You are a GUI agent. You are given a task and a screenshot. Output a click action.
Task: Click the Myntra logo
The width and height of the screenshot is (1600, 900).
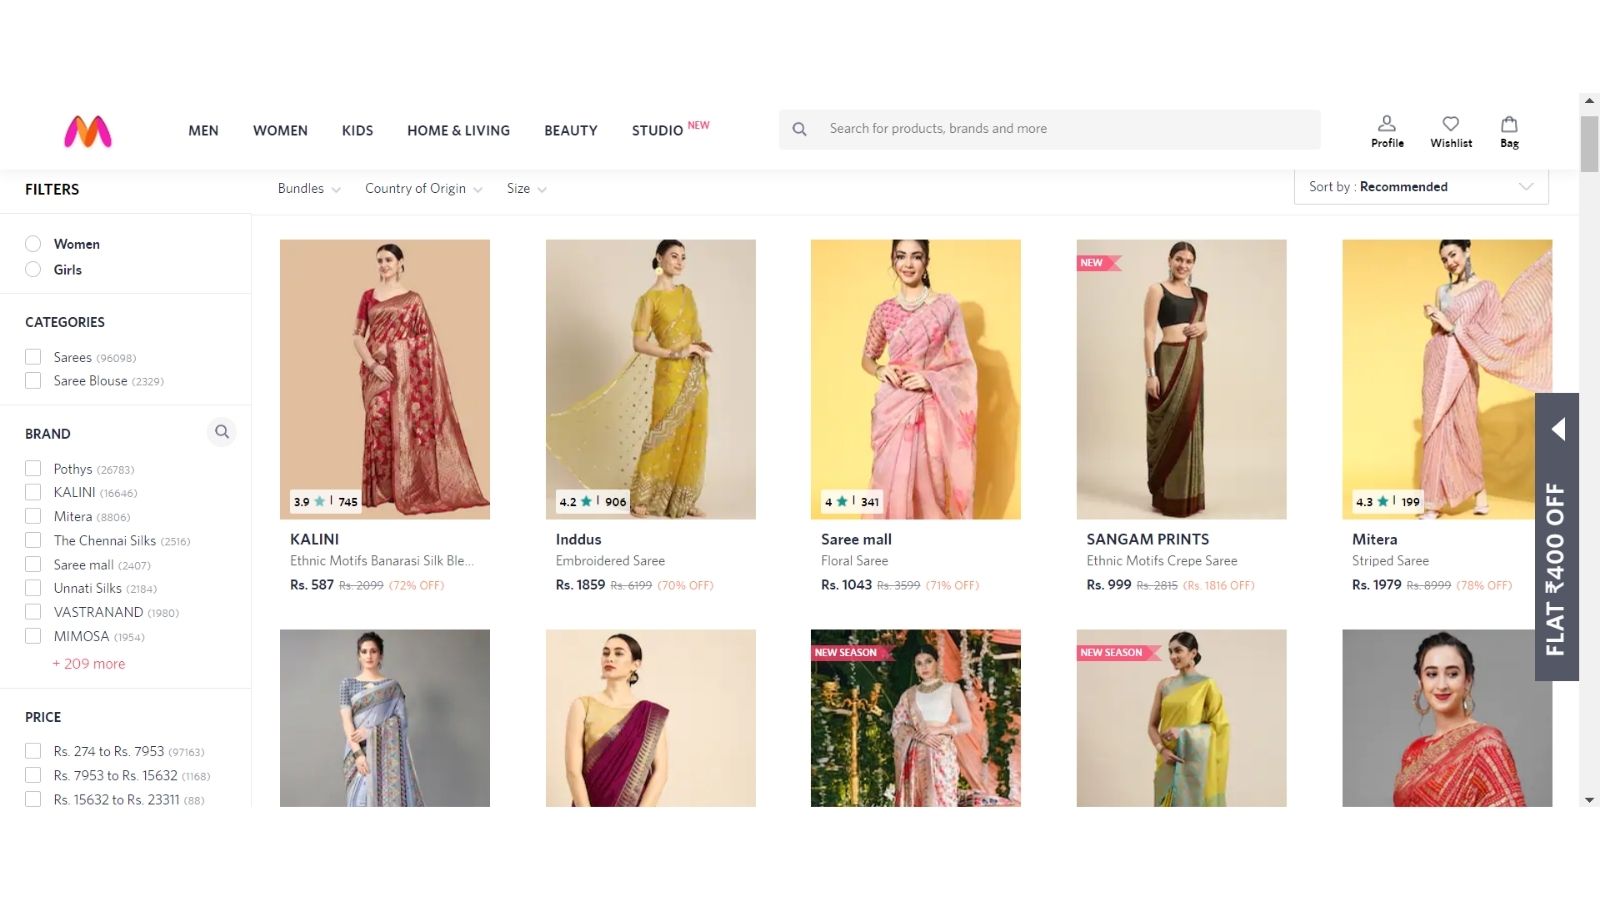[86, 131]
